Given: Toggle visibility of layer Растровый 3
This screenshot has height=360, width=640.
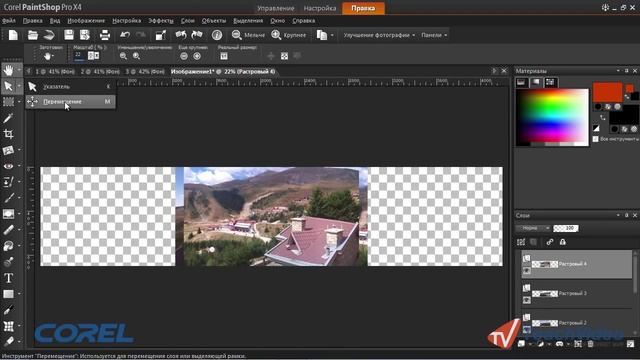Looking at the screenshot, I should [x=527, y=300].
